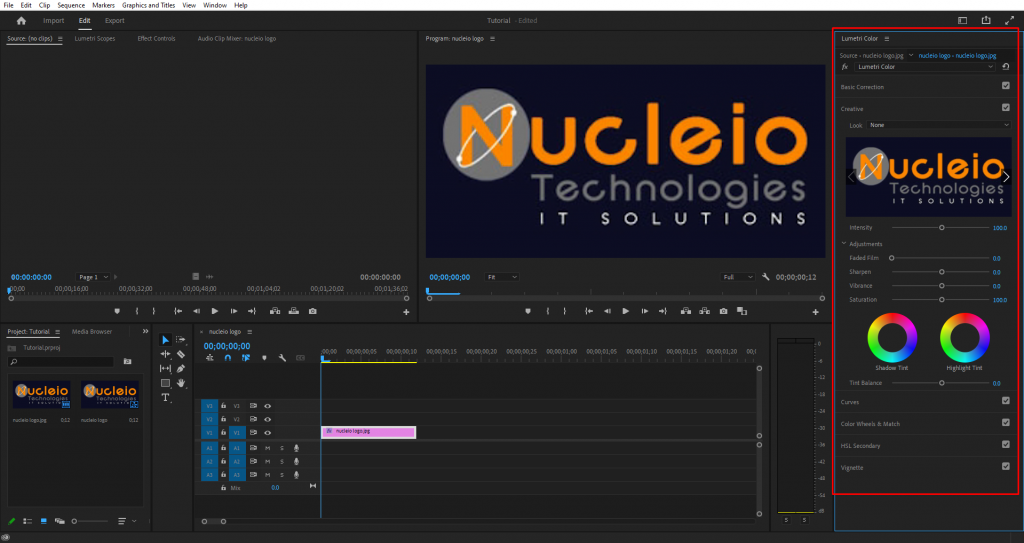Mute audio track A1
Screen dimensions: 1024x543
[268, 448]
